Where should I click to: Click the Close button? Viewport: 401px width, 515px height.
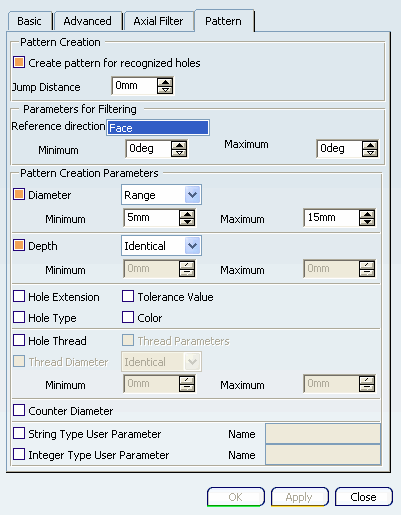click(x=364, y=497)
